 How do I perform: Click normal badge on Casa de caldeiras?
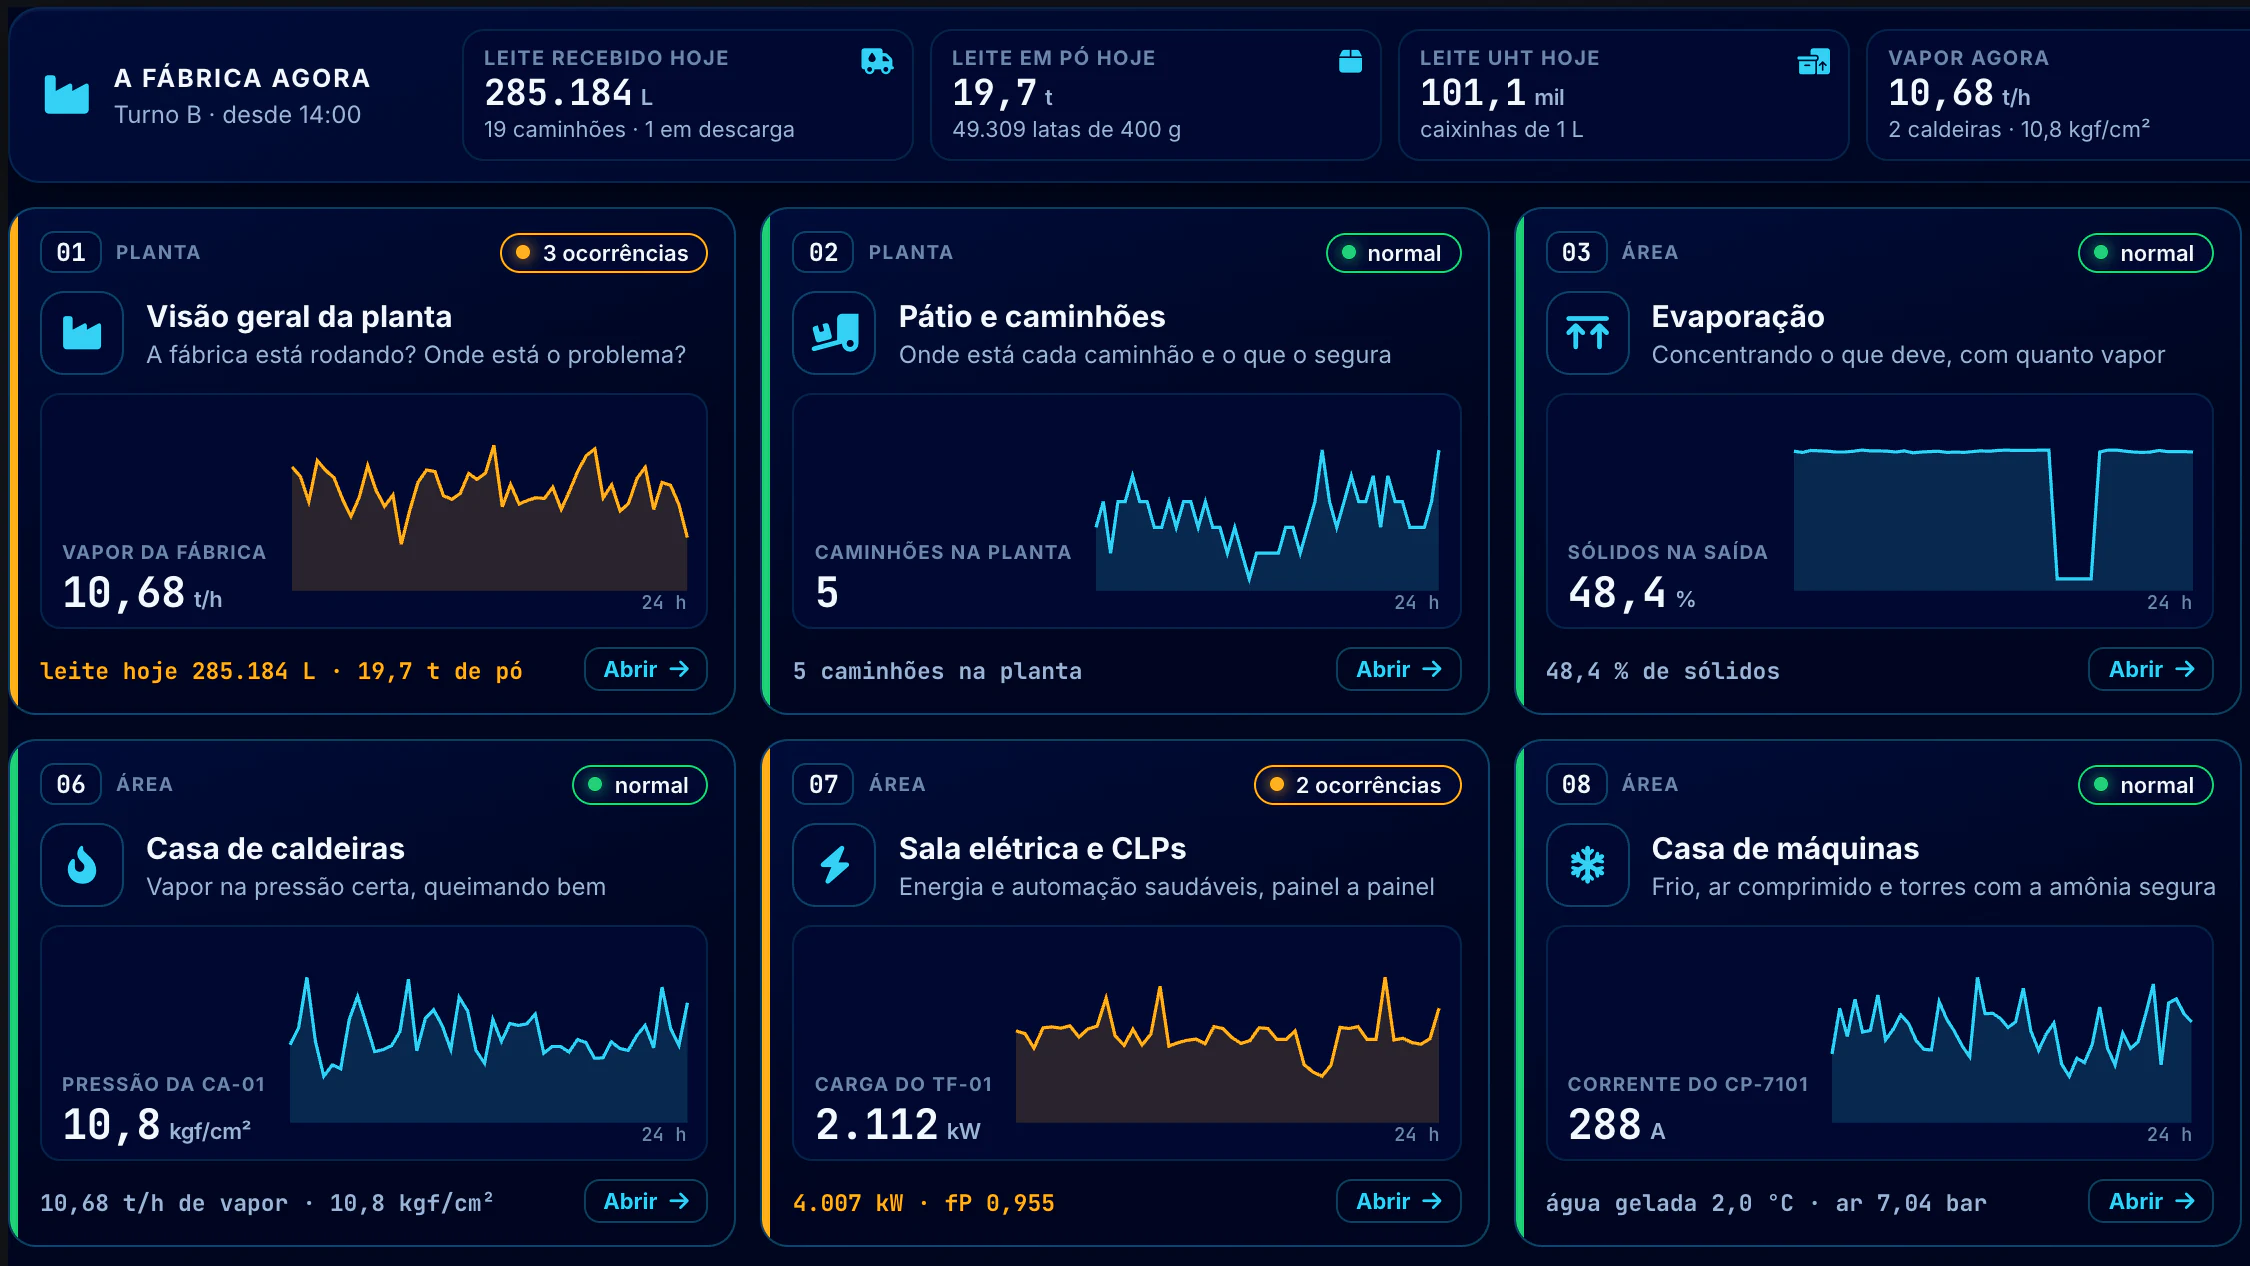point(640,785)
